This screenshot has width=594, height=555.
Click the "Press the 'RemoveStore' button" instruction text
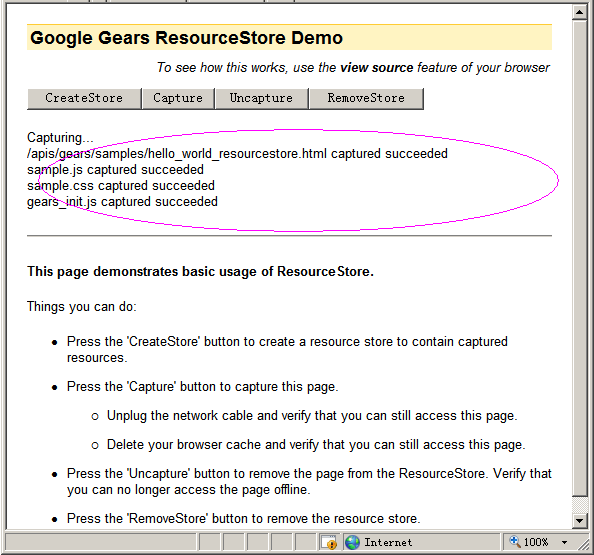coord(244,518)
